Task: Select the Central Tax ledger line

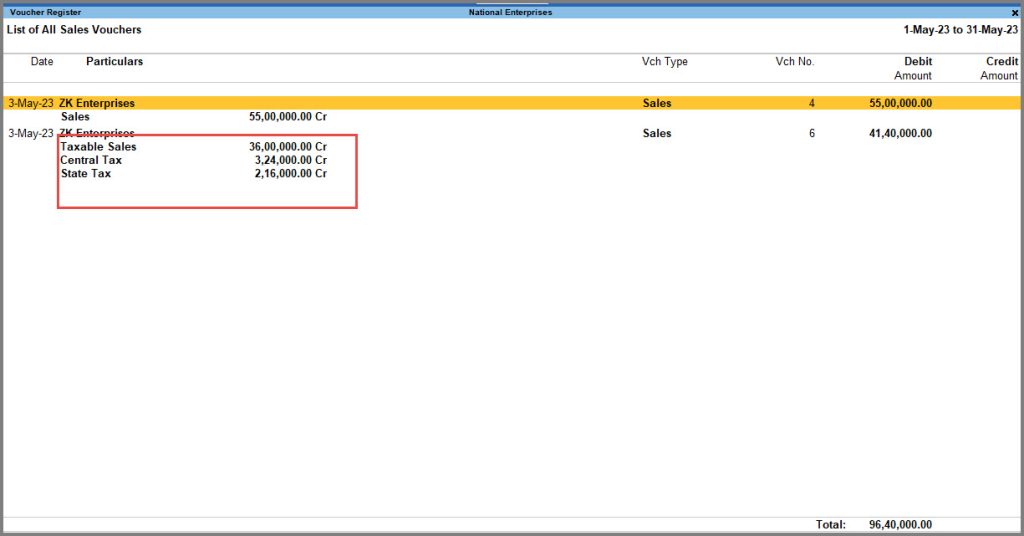Action: coord(193,160)
